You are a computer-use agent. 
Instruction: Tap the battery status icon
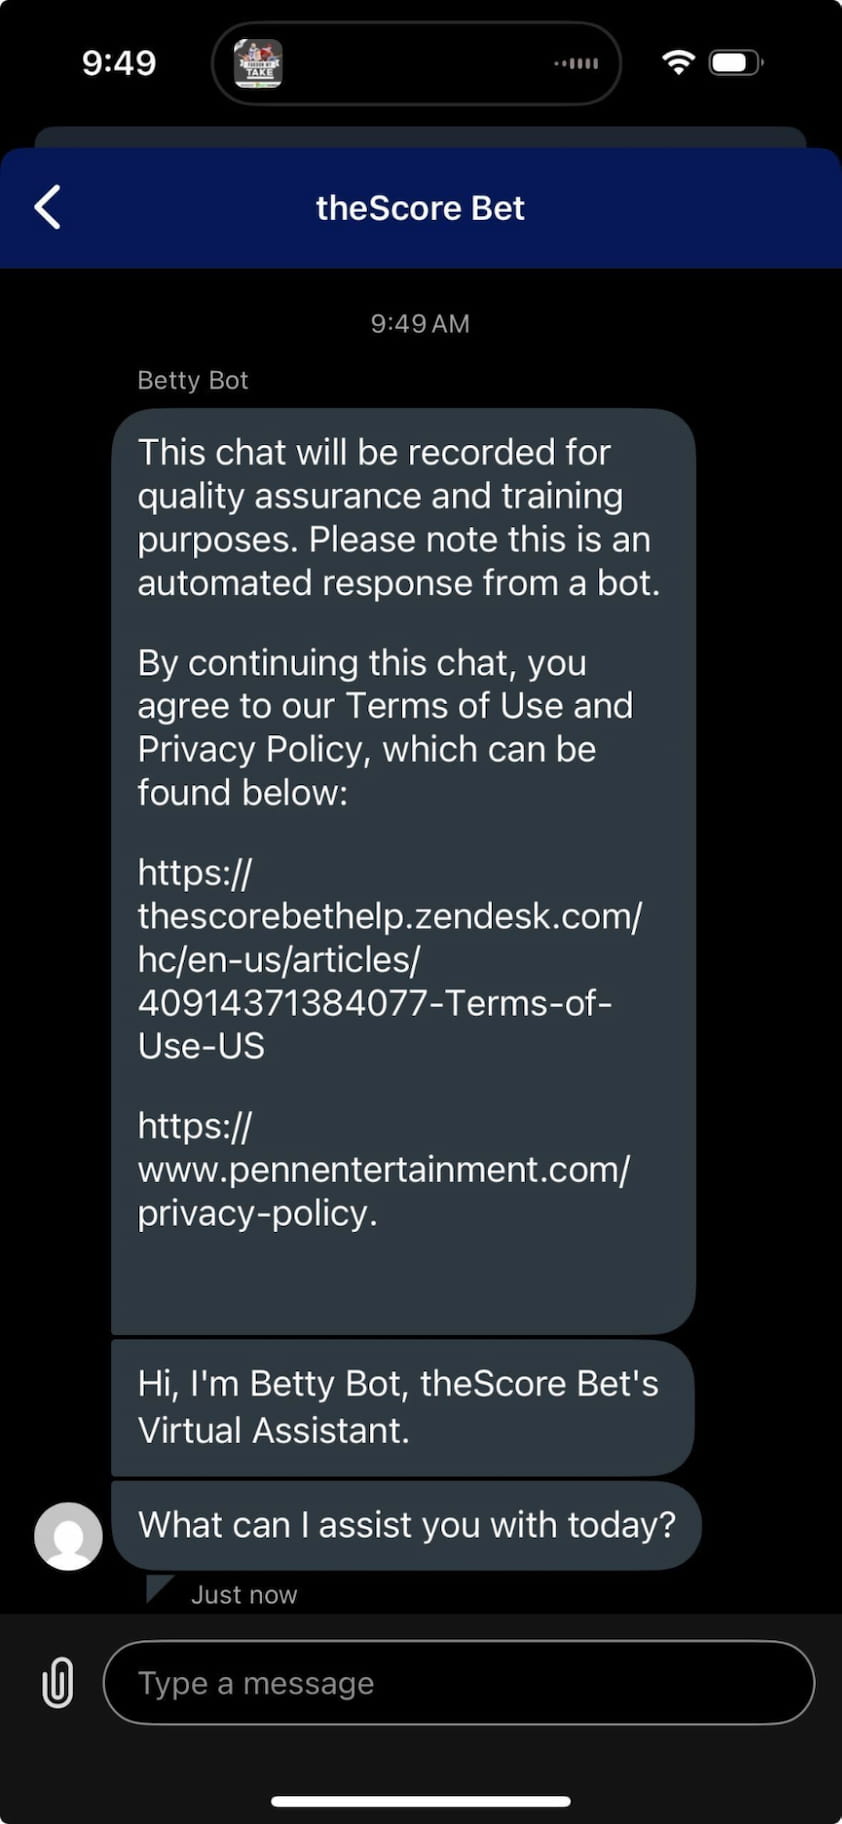pyautogui.click(x=735, y=63)
